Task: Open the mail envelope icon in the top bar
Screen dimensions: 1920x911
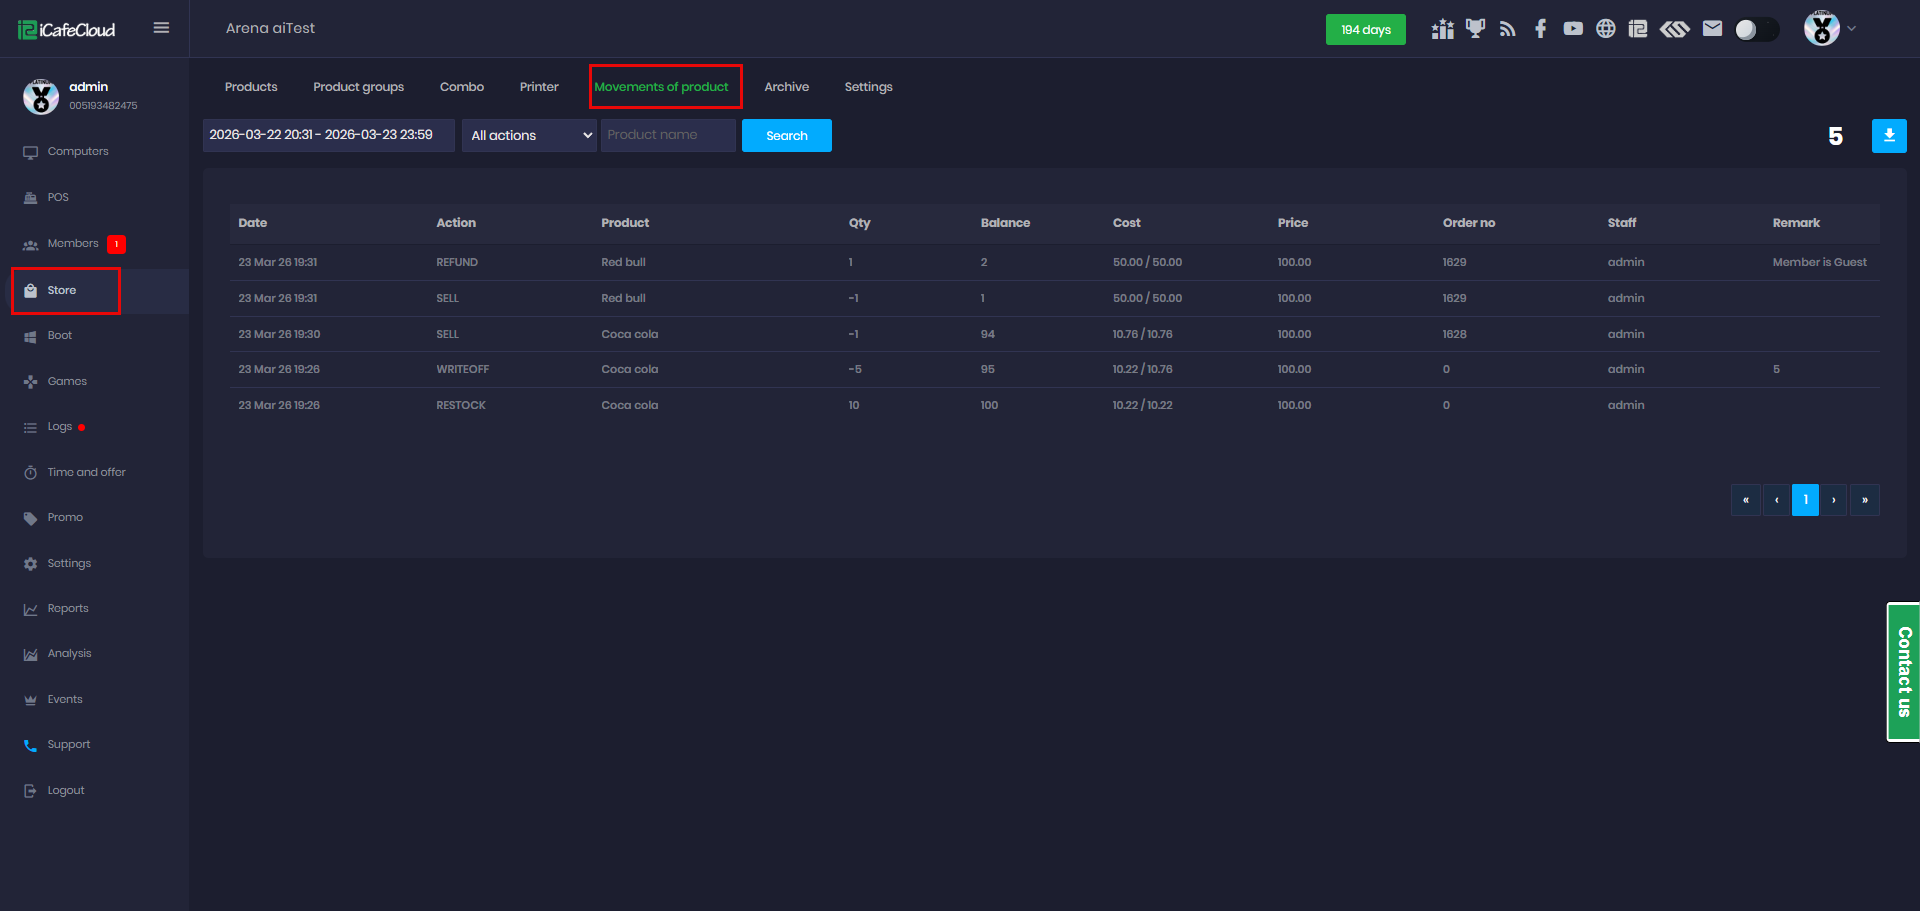Action: (x=1711, y=29)
